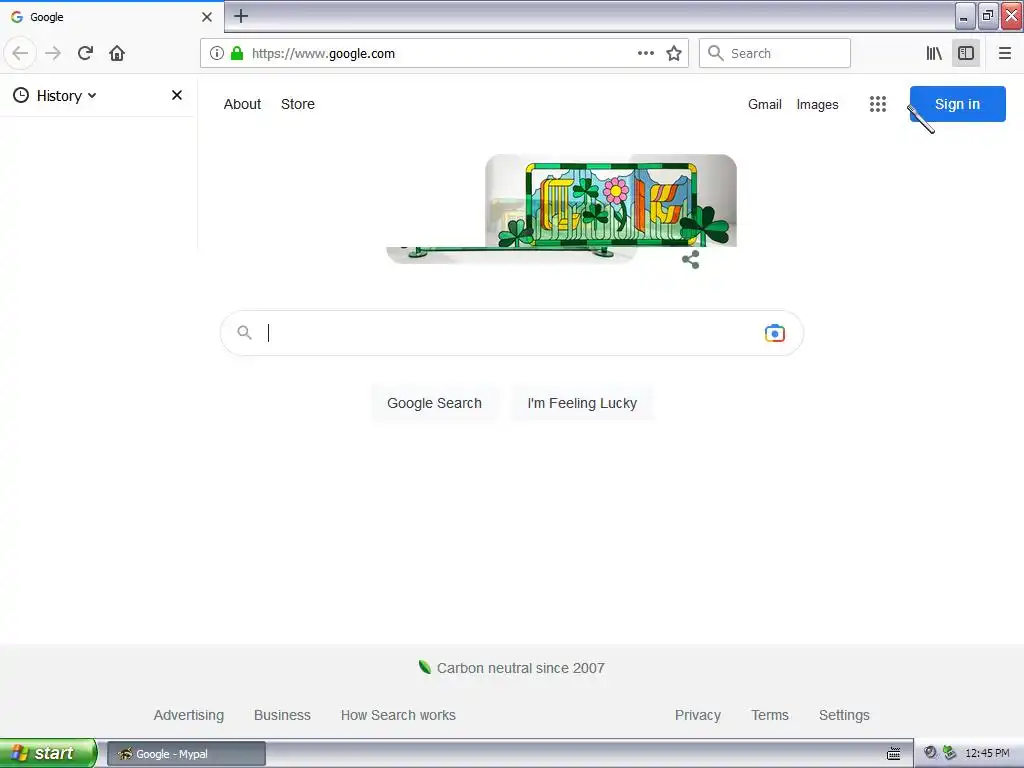Click the 12:45 PM taskbar clock

[987, 753]
